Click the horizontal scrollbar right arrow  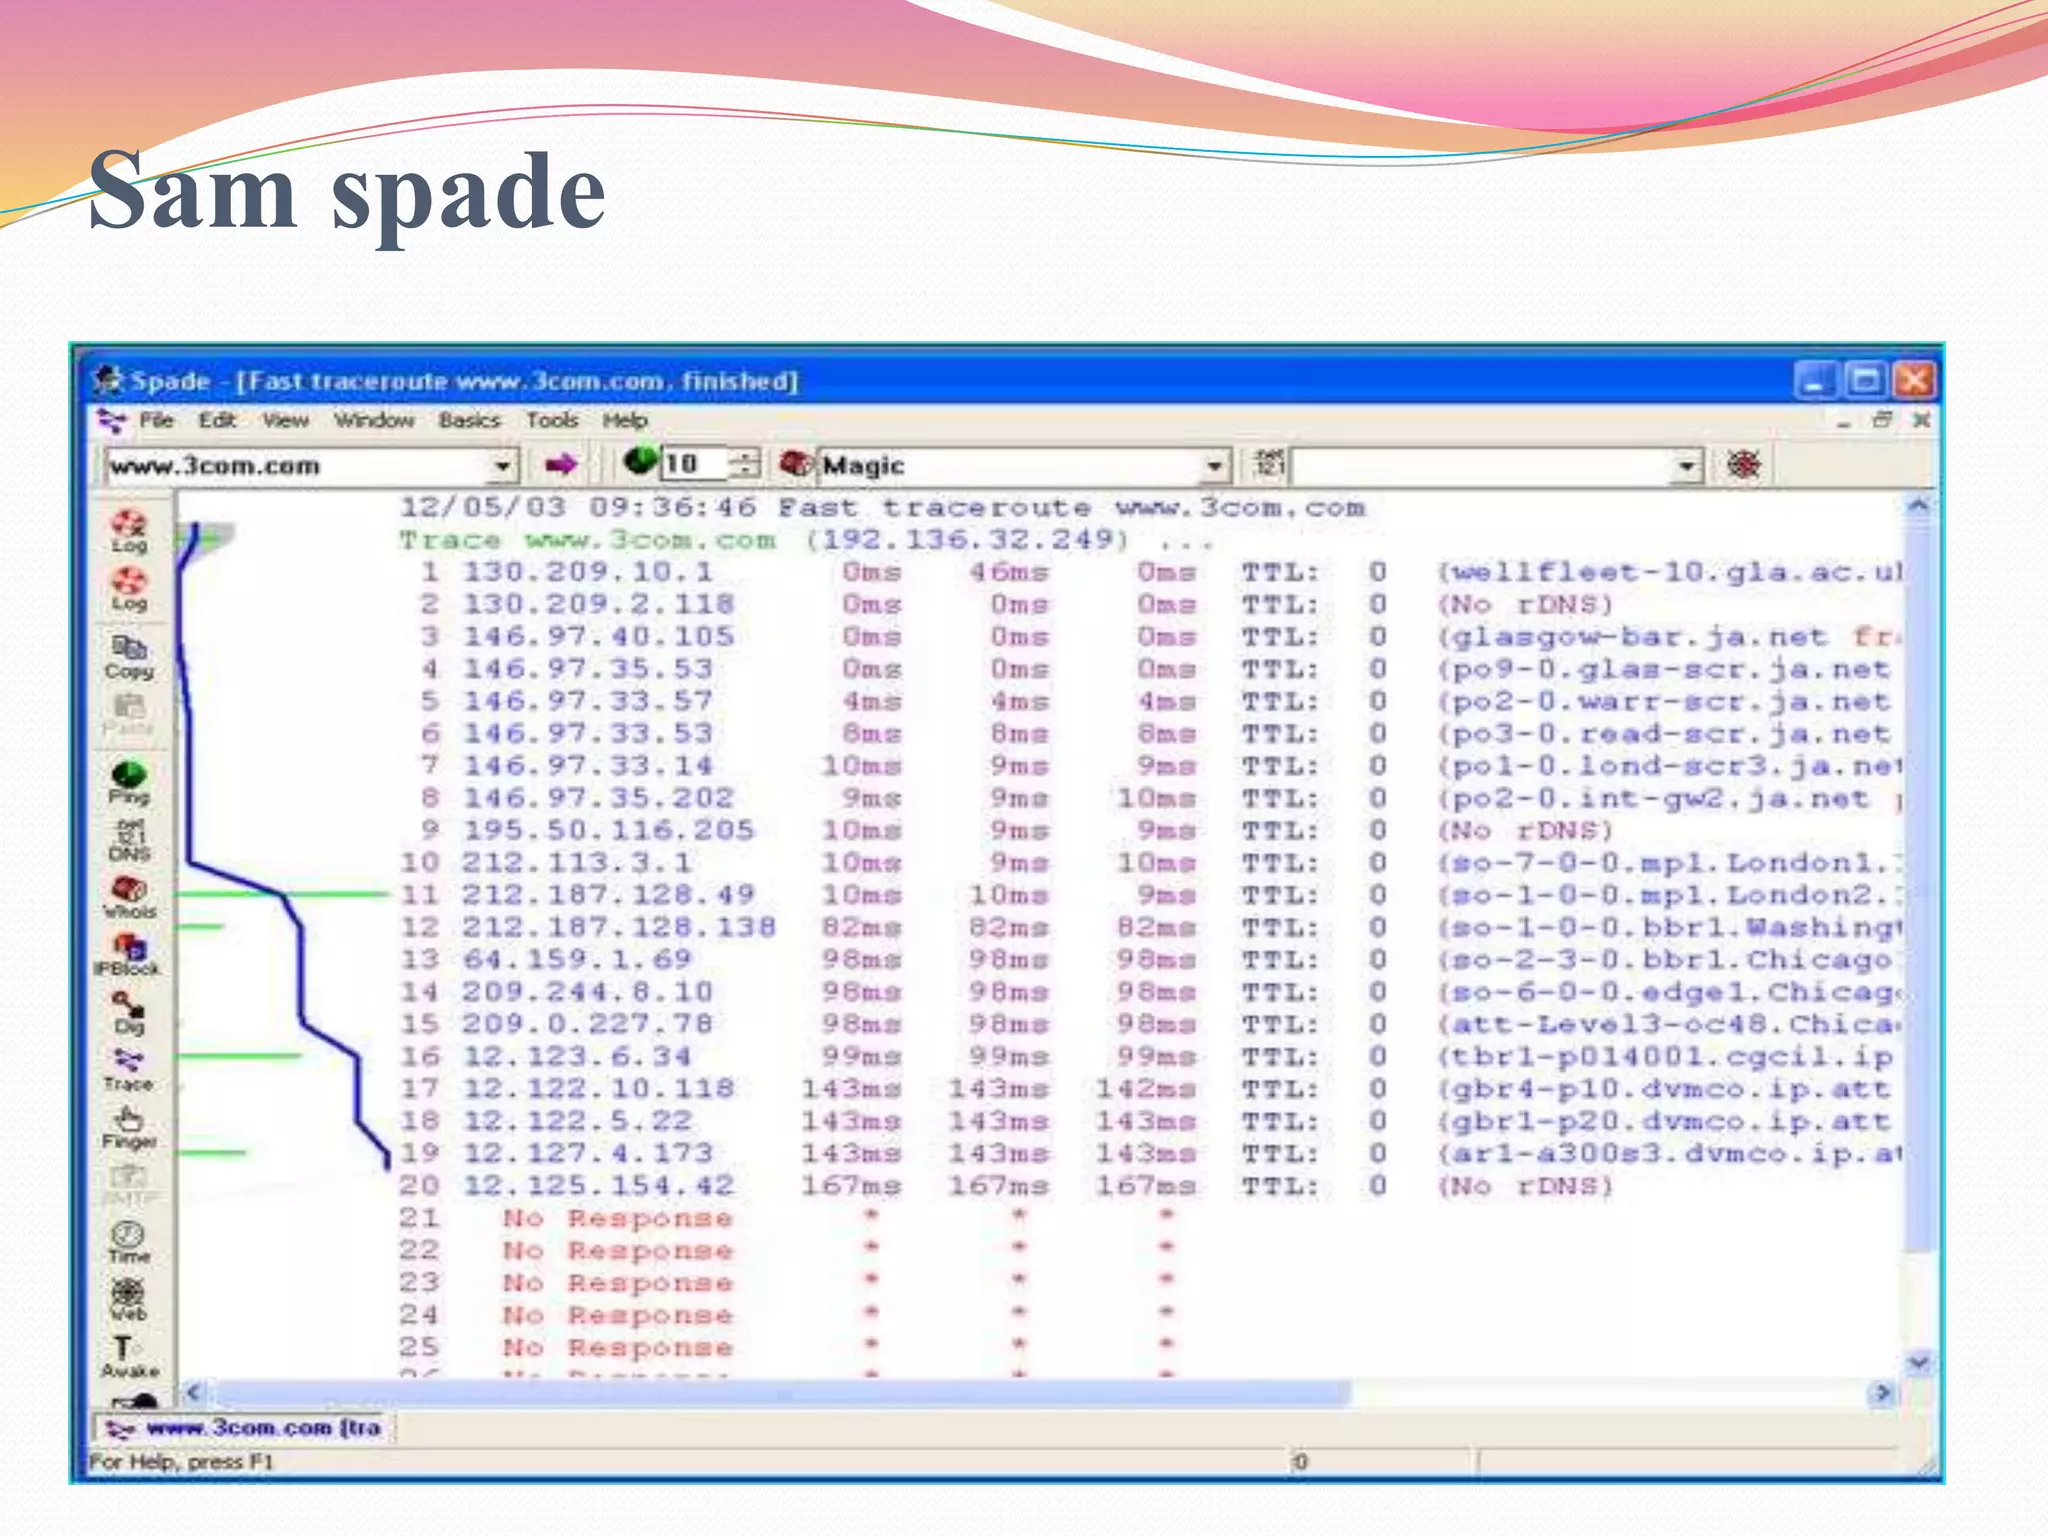[1883, 1392]
